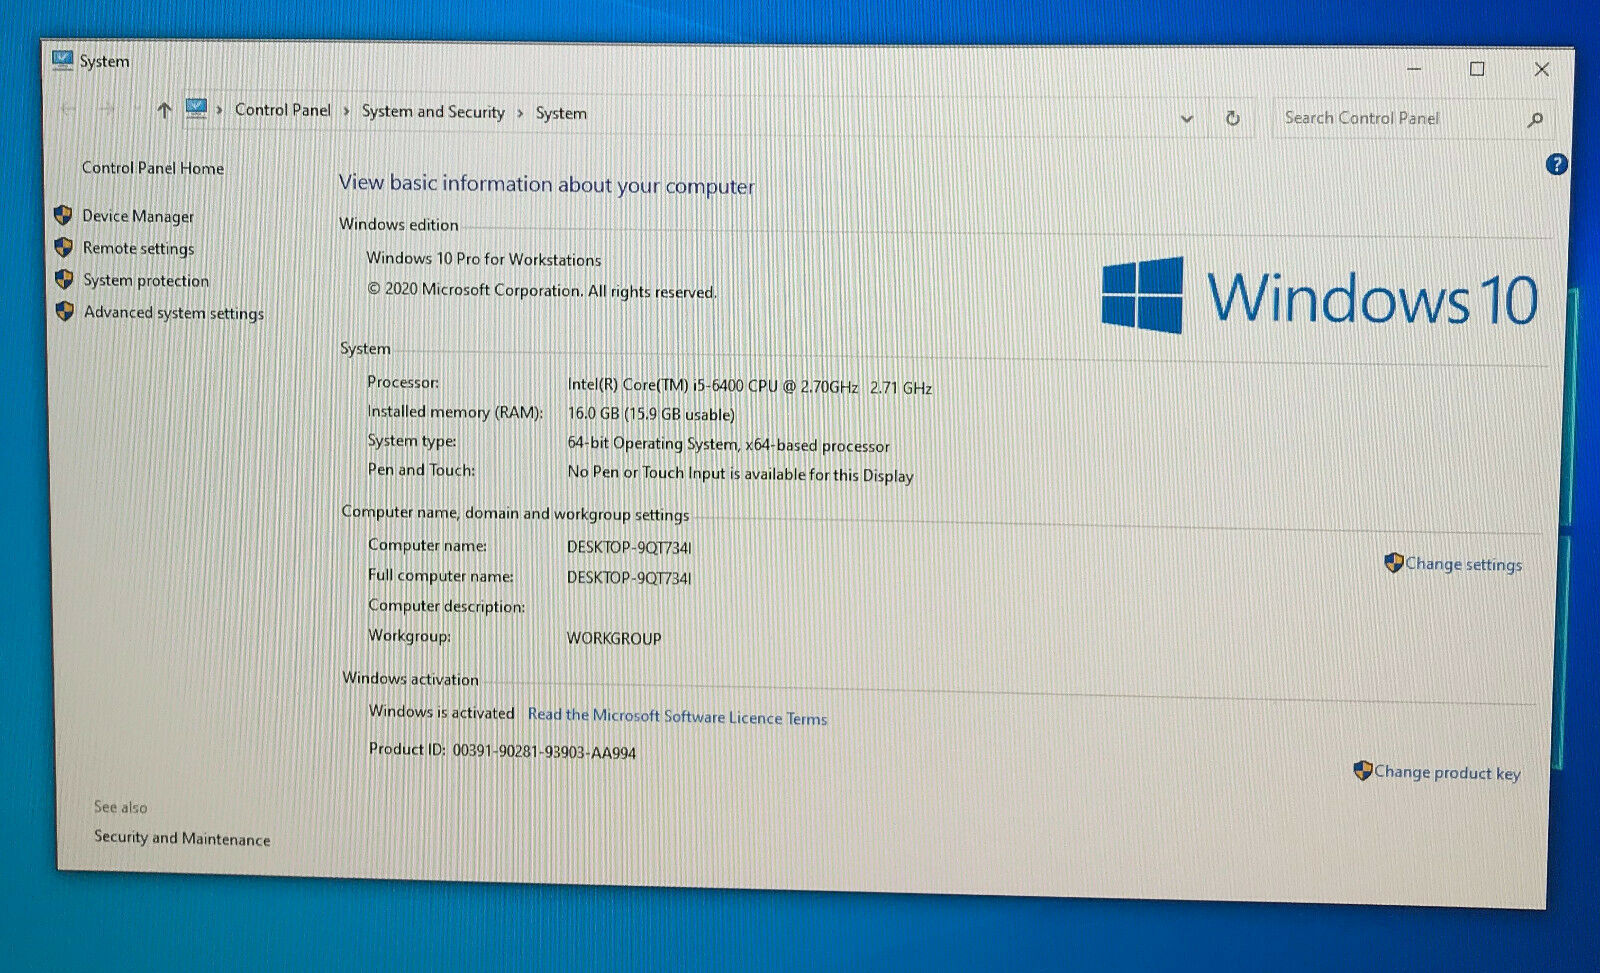Click the WORKGROUP value

(x=614, y=638)
